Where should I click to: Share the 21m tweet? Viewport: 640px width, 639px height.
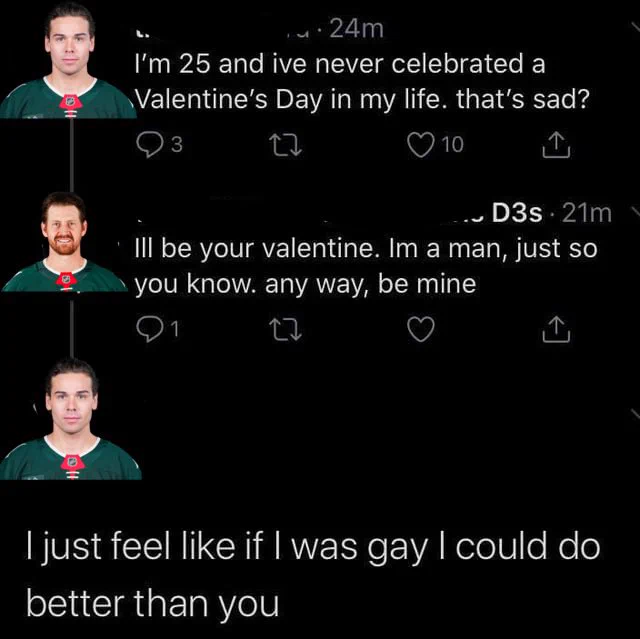point(556,330)
